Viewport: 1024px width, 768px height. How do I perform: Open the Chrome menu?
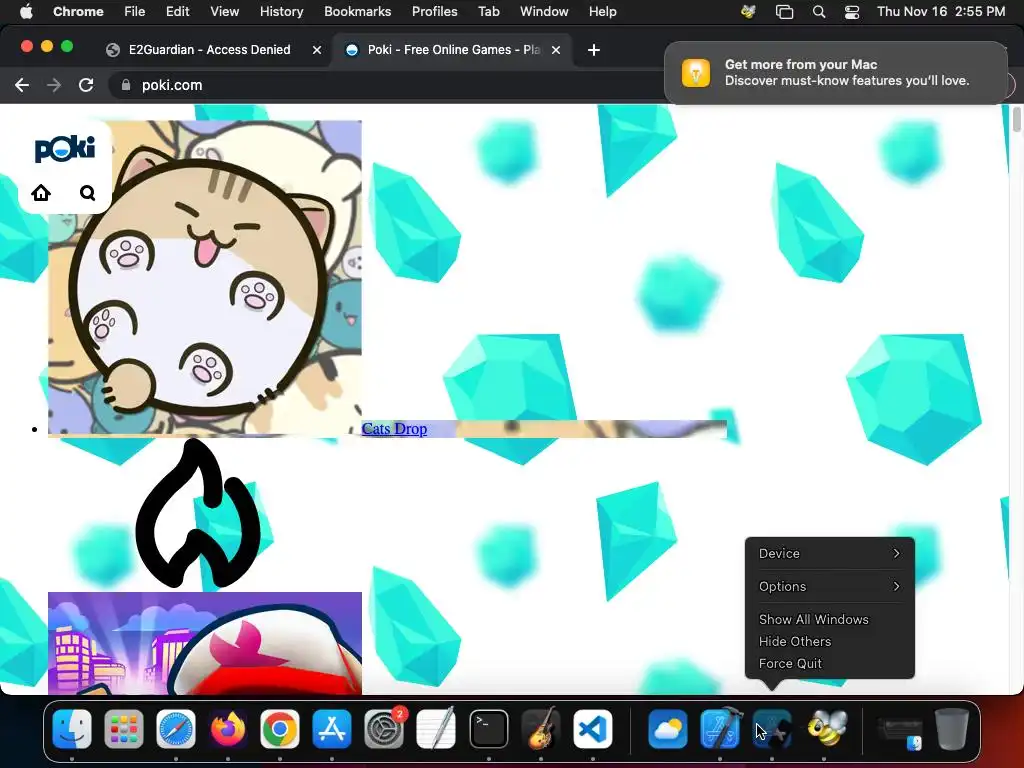coord(78,12)
